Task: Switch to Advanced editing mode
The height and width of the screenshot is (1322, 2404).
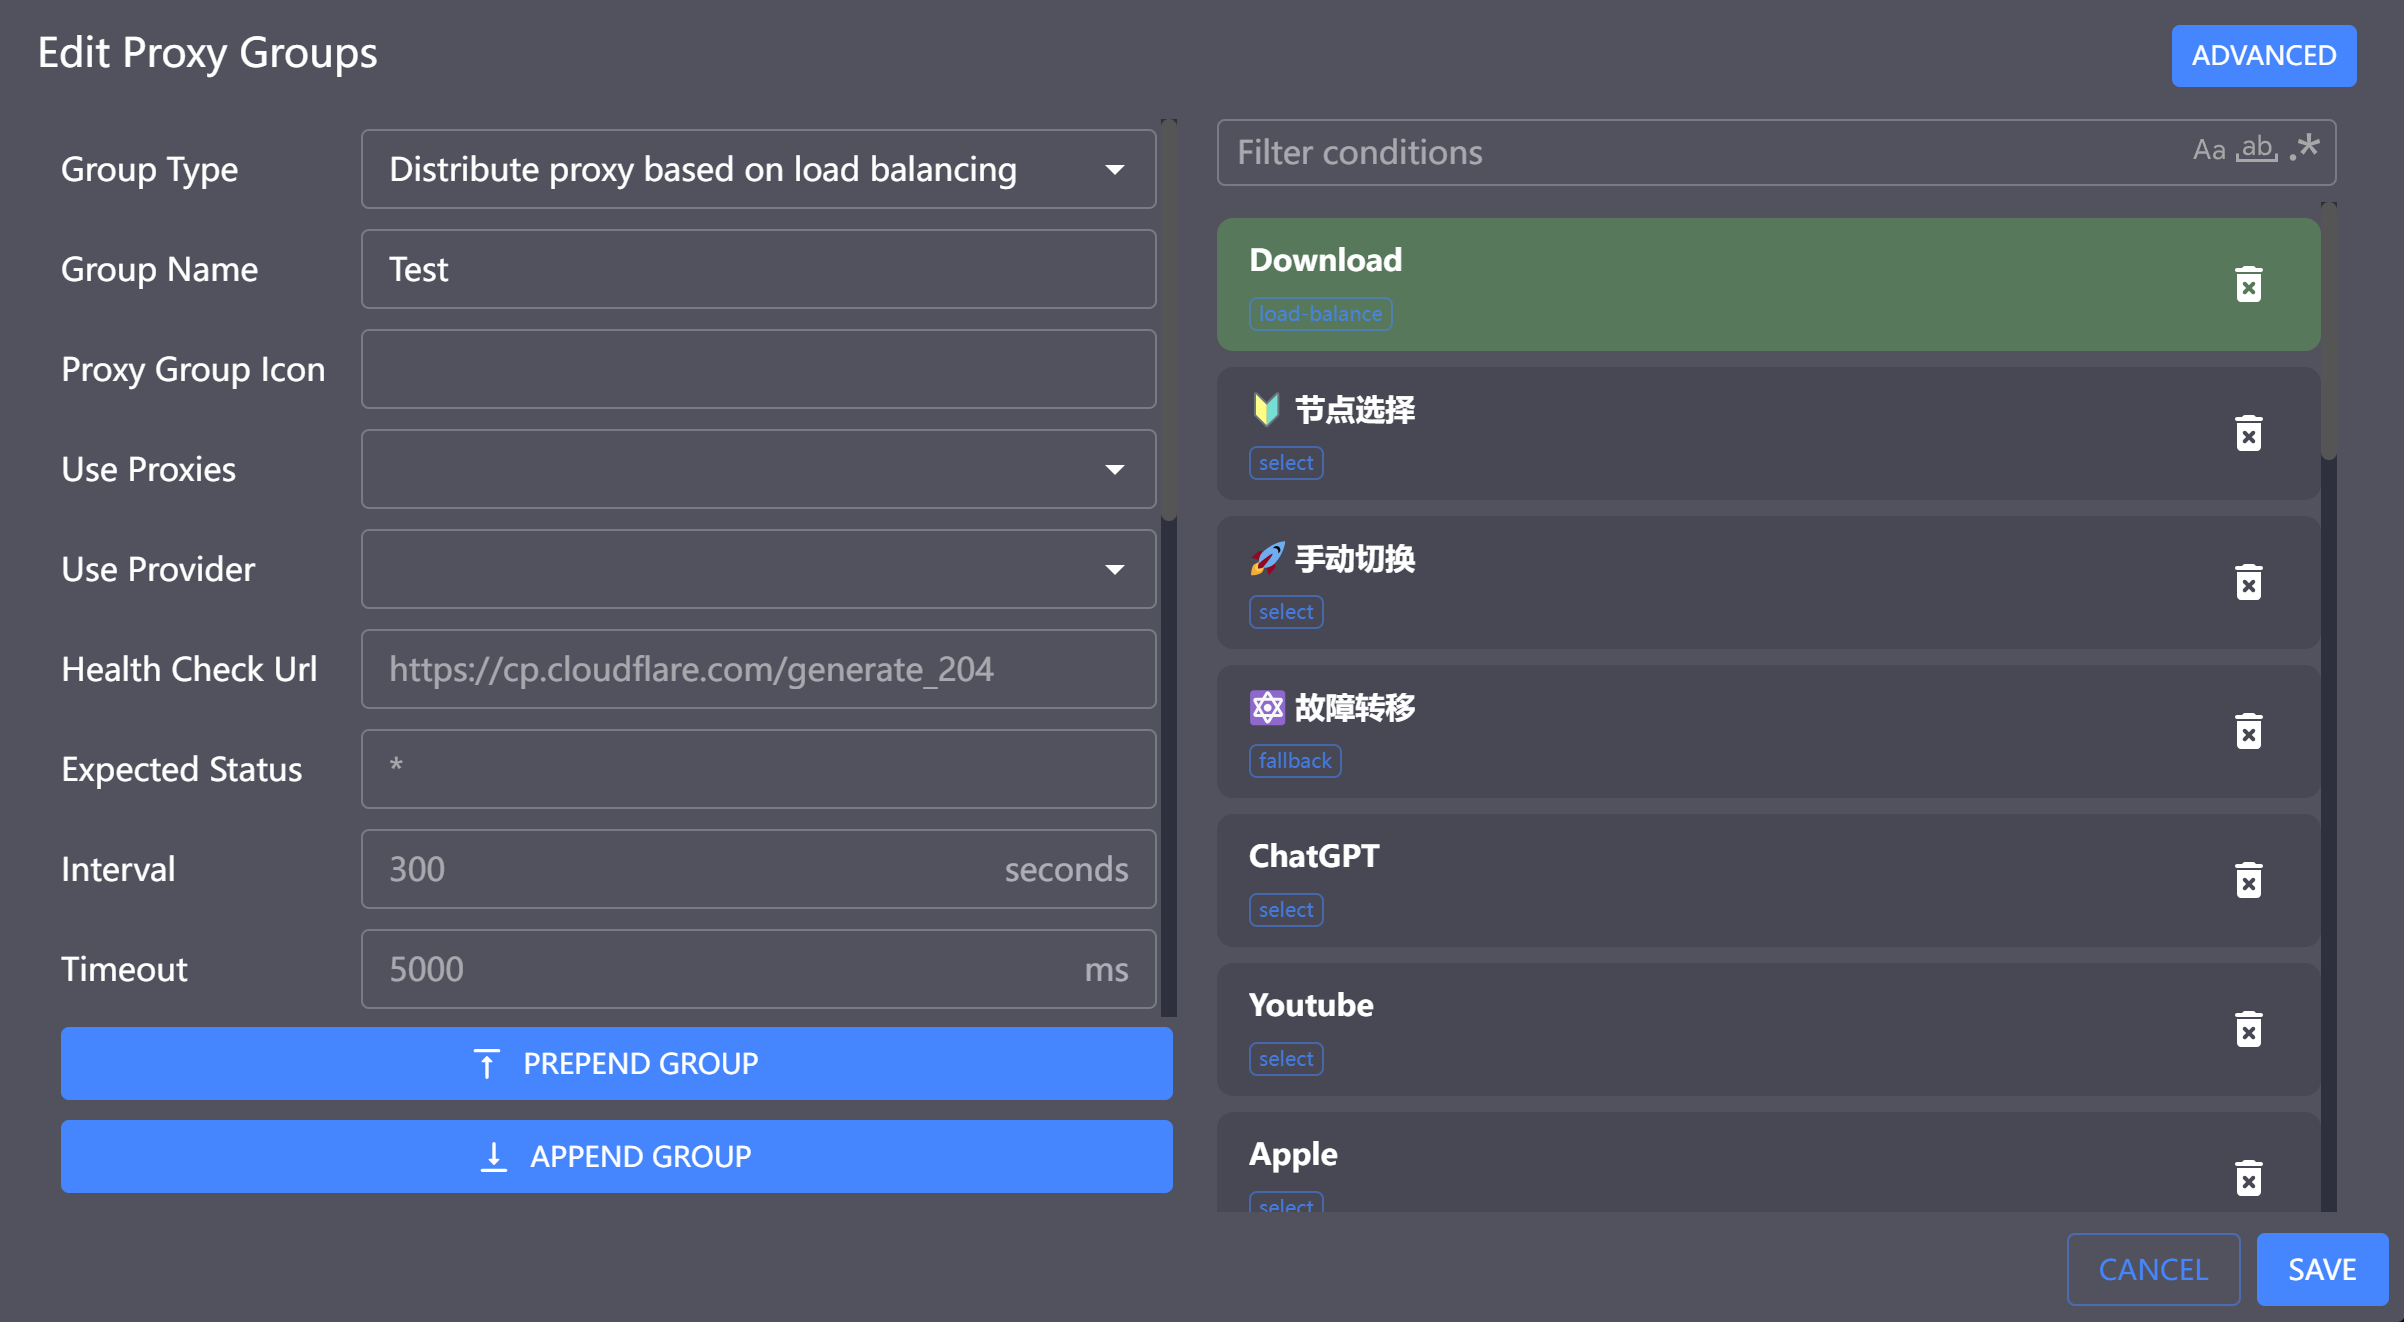Action: click(2263, 56)
